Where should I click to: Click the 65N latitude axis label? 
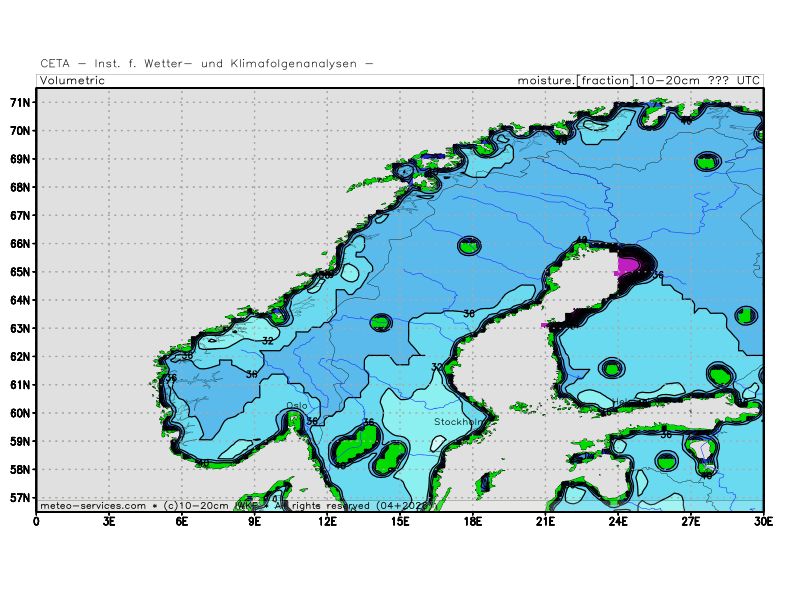[20, 272]
